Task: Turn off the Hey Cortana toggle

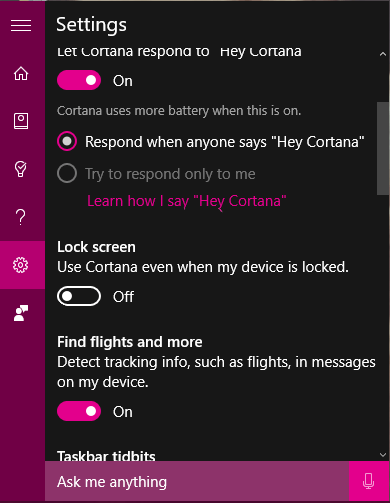Action: tap(79, 80)
